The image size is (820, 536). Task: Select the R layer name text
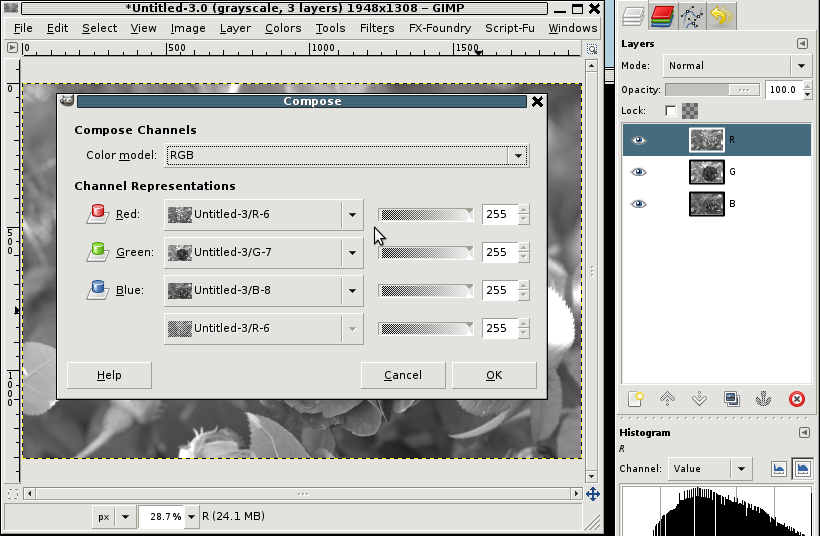(x=732, y=140)
